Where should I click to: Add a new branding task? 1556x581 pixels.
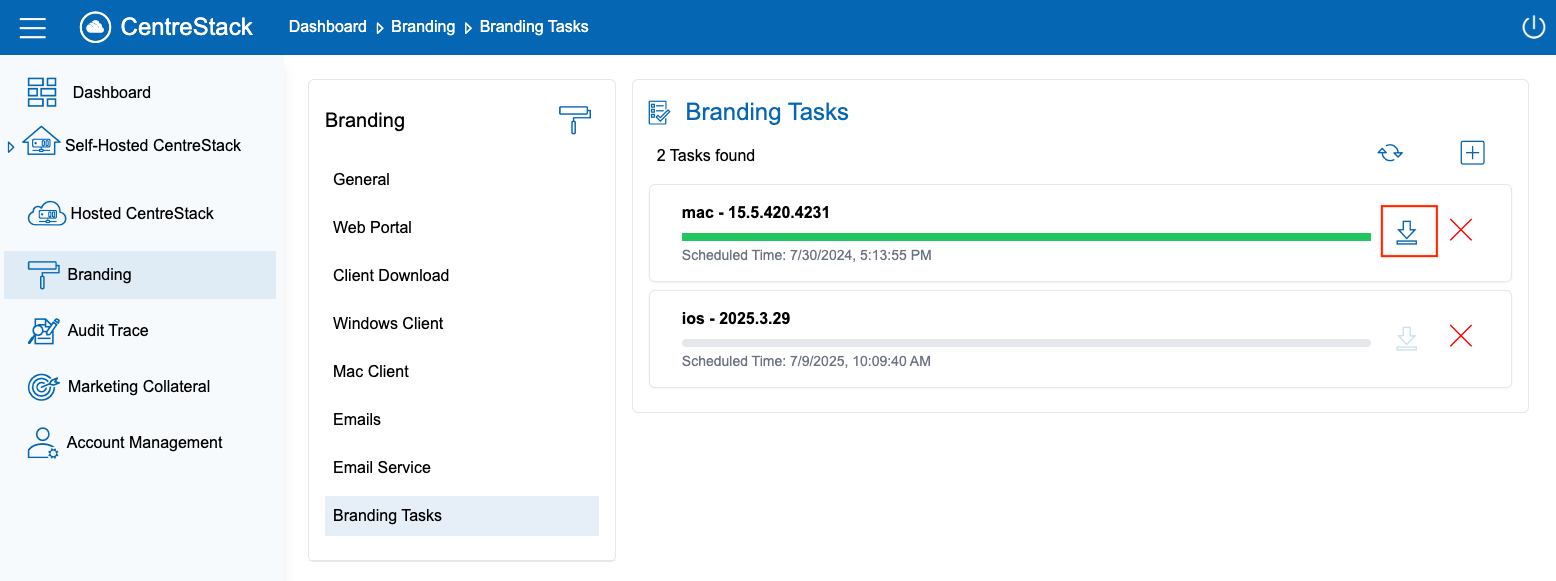pos(1472,153)
